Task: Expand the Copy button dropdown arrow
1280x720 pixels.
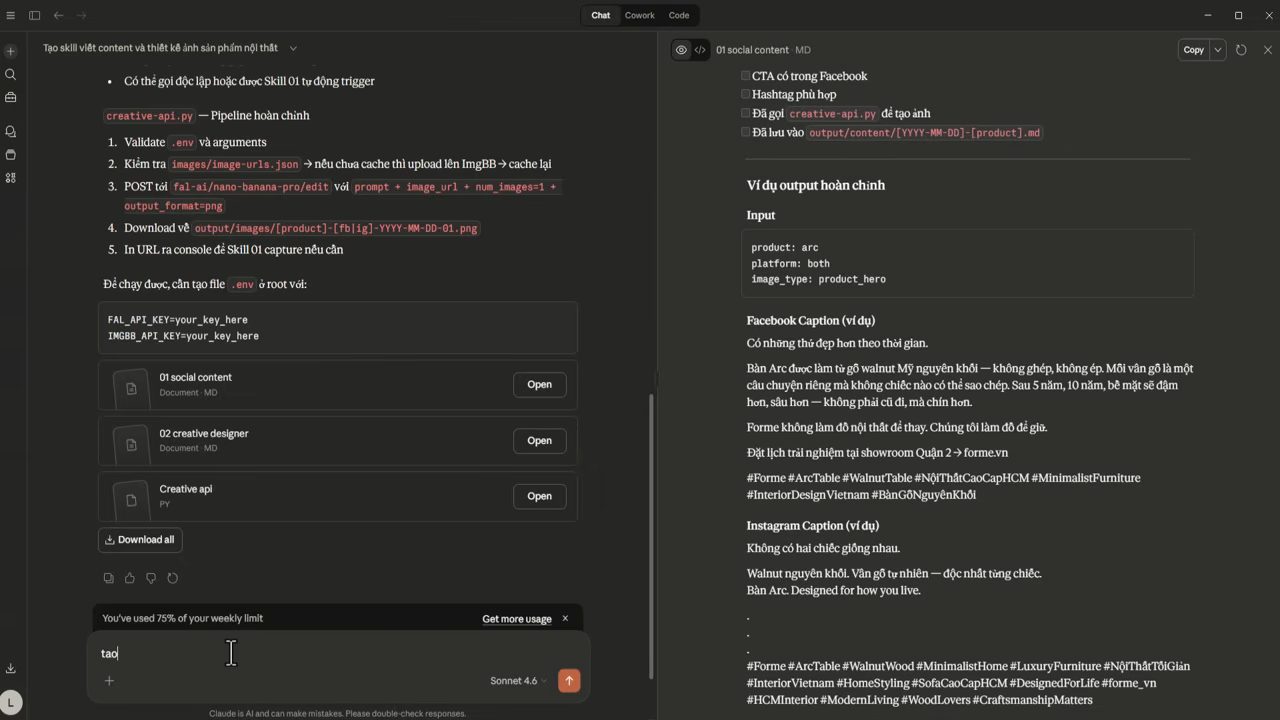Action: coord(1218,50)
